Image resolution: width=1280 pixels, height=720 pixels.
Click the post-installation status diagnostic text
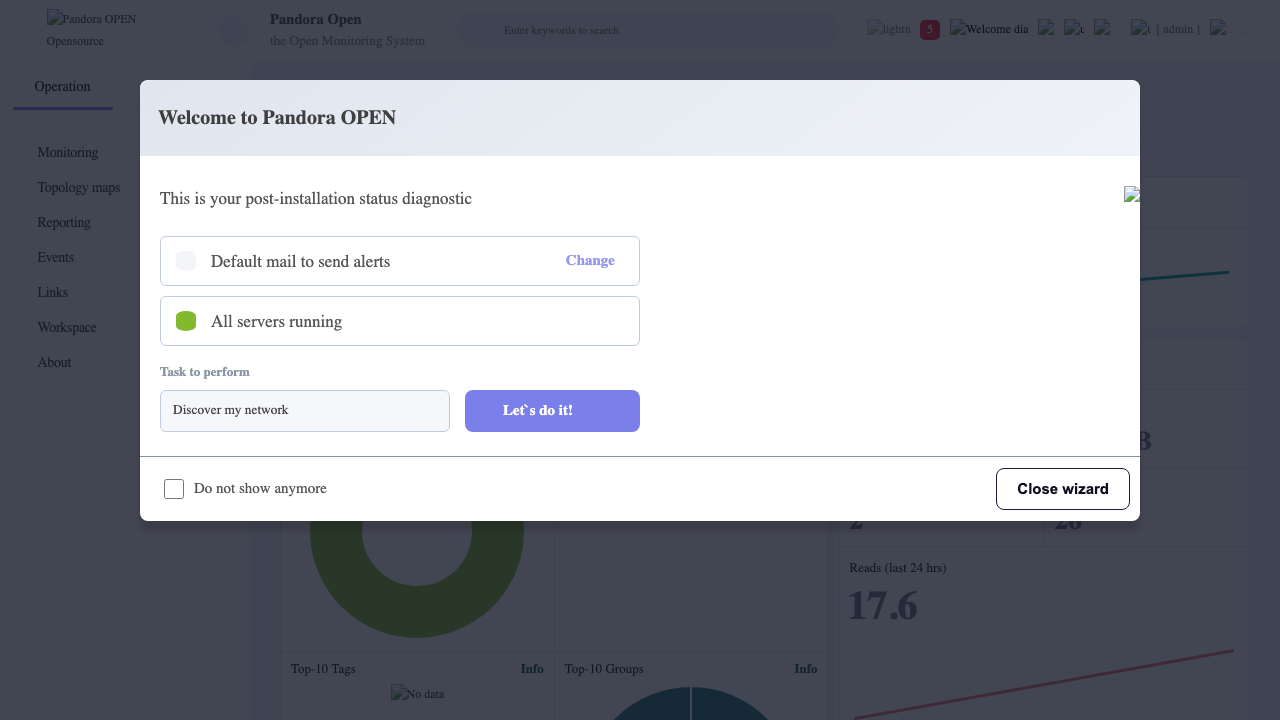(316, 198)
